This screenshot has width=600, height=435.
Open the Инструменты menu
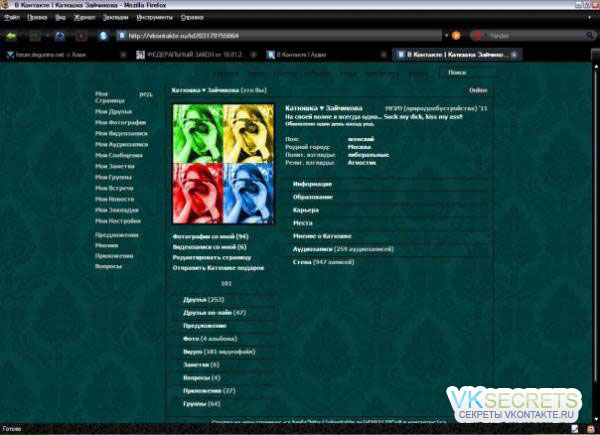(x=155, y=18)
